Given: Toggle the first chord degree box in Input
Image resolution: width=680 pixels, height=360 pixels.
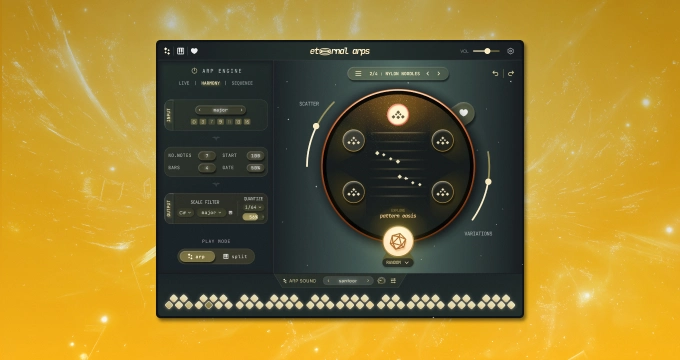Looking at the screenshot, I should point(194,122).
